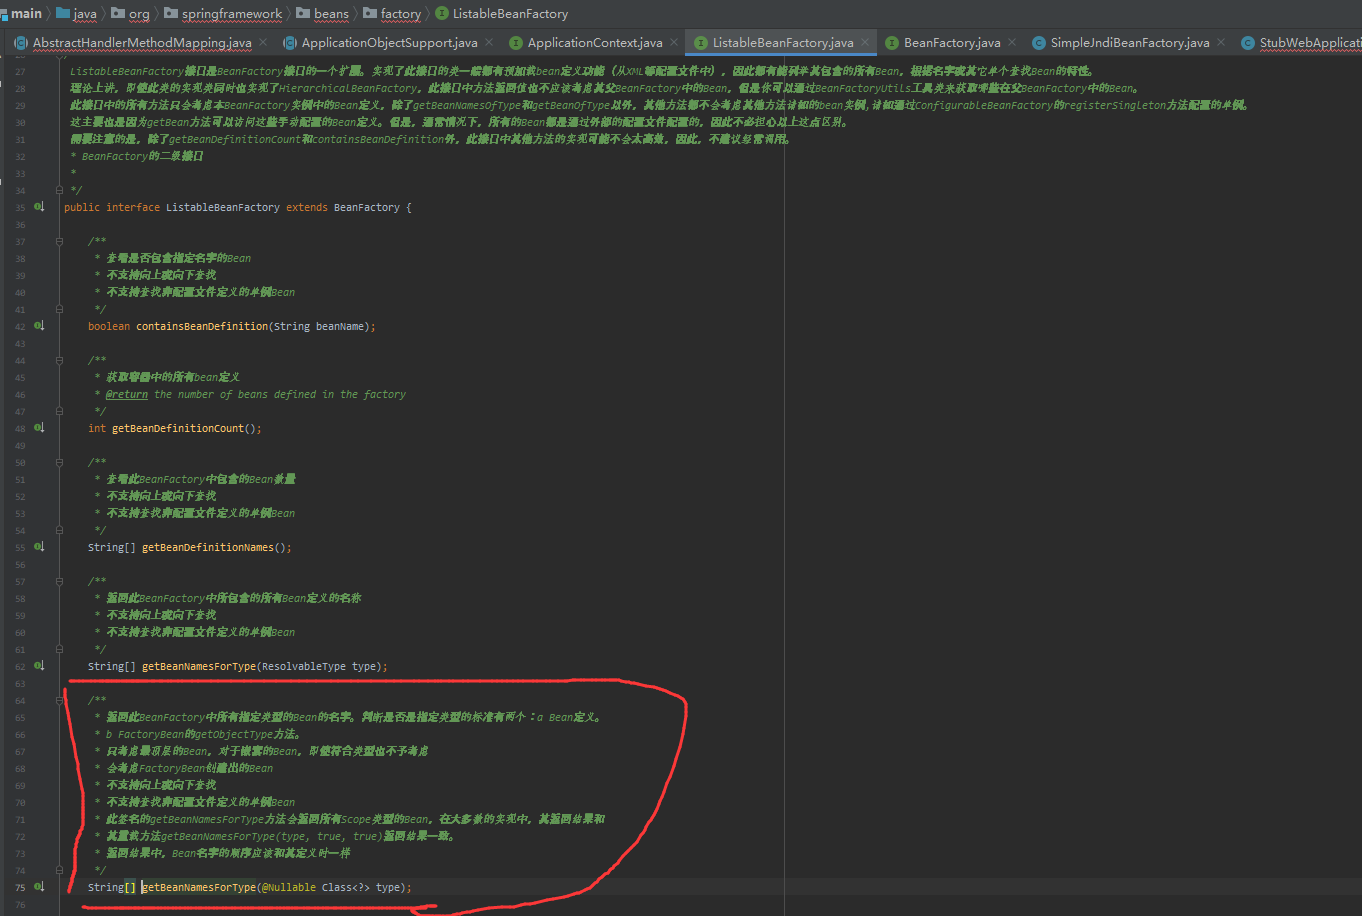Collapse the Javadoc comment starting at line 37
The height and width of the screenshot is (916, 1362).
pos(60,241)
